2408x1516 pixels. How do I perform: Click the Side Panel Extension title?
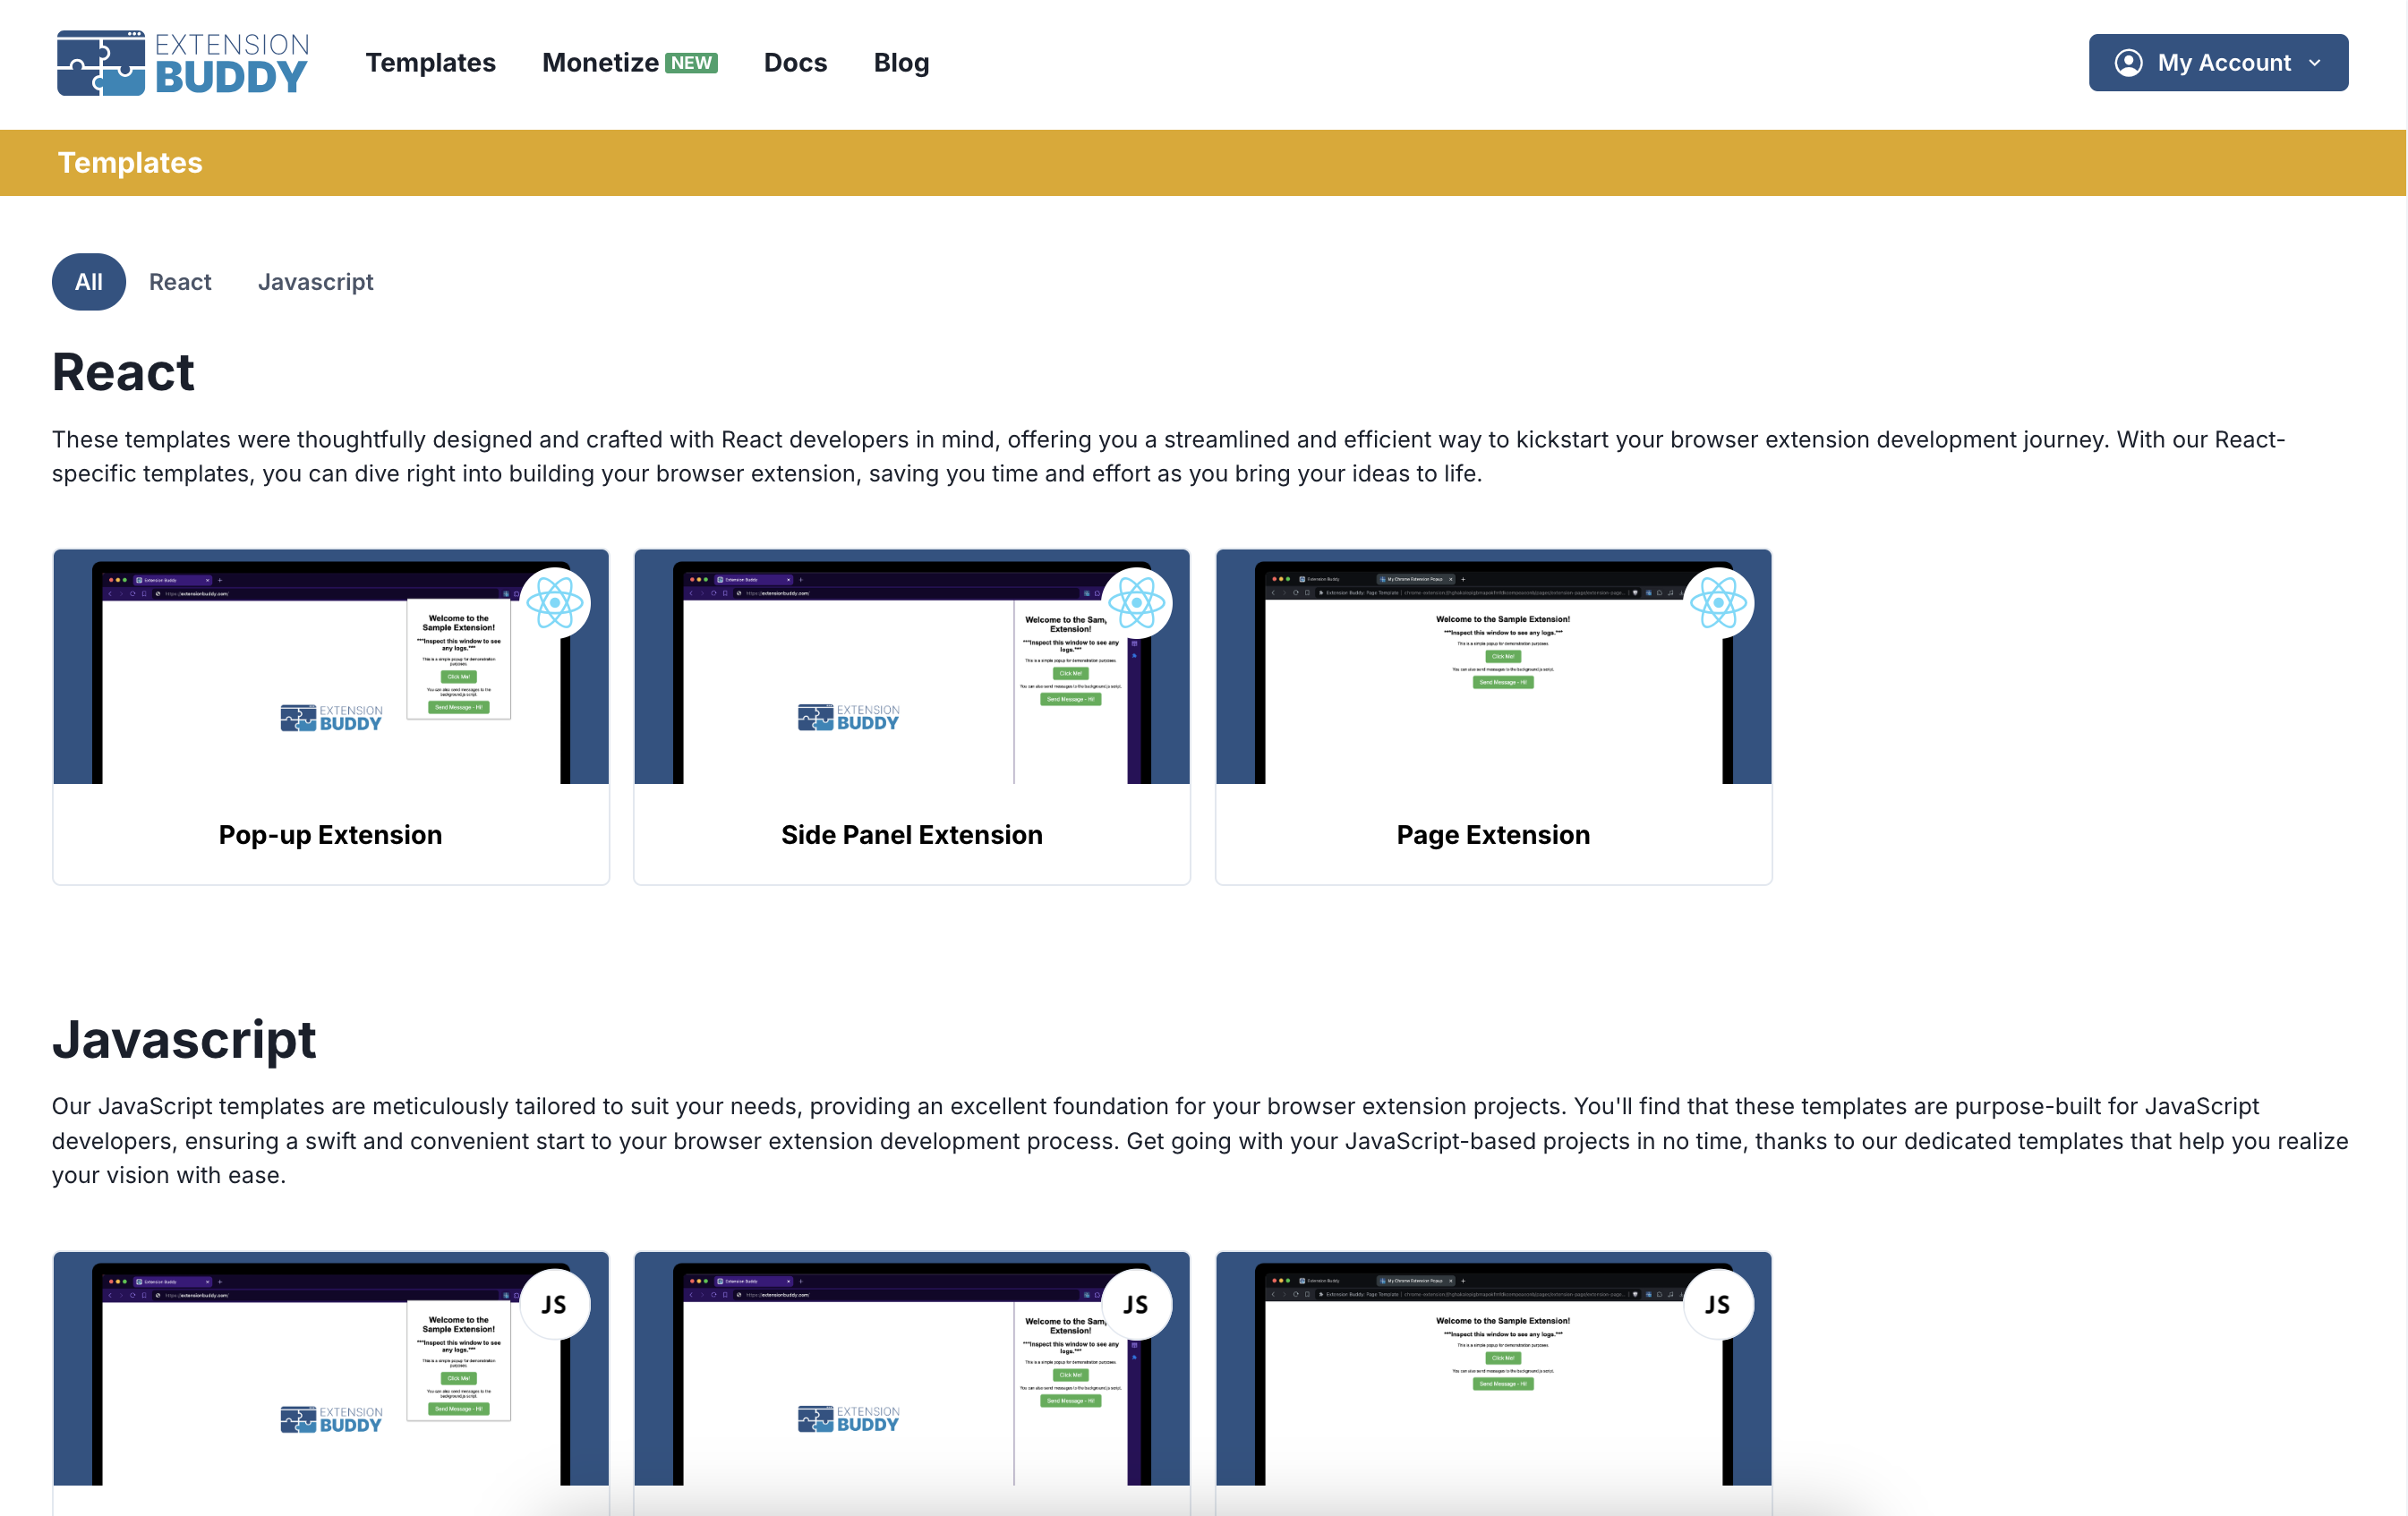coord(912,835)
